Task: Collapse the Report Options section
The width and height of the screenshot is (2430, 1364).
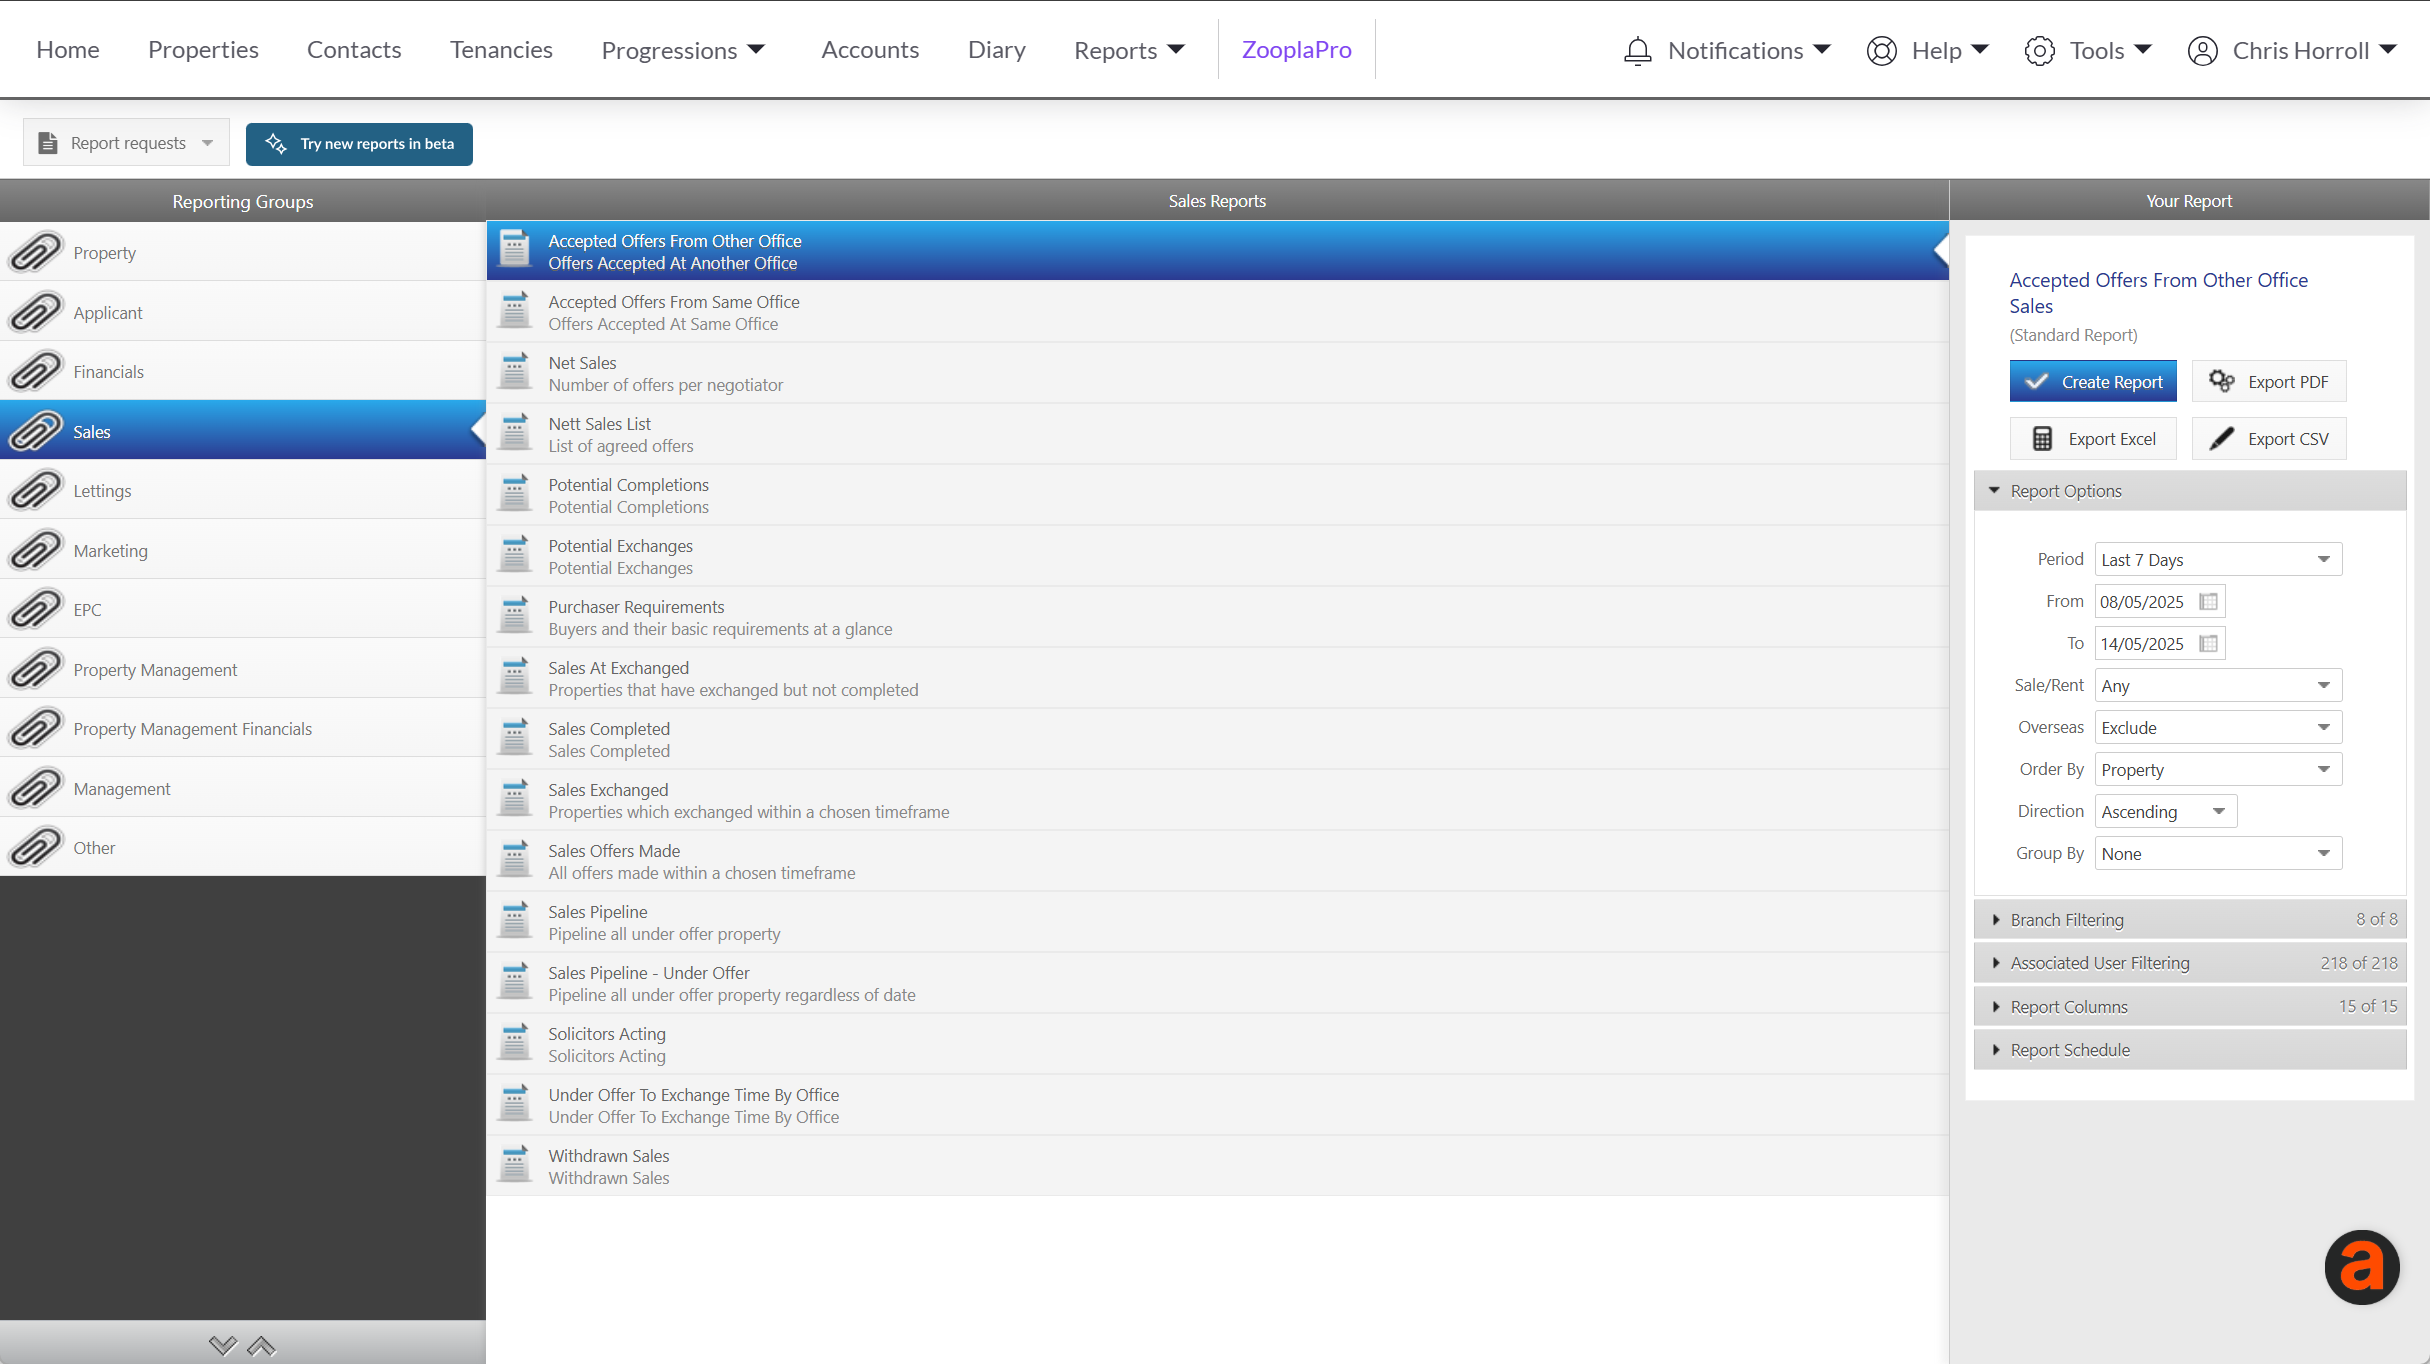Action: click(2190, 491)
